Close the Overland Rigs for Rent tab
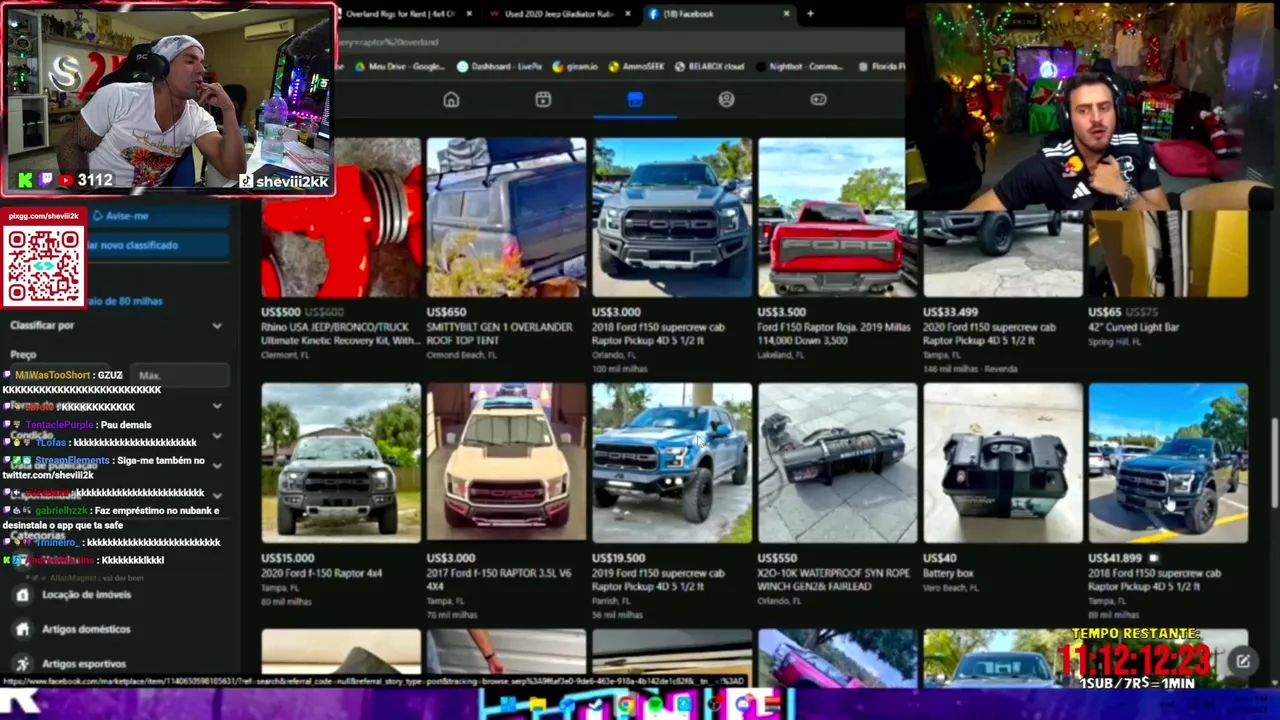 [x=469, y=14]
